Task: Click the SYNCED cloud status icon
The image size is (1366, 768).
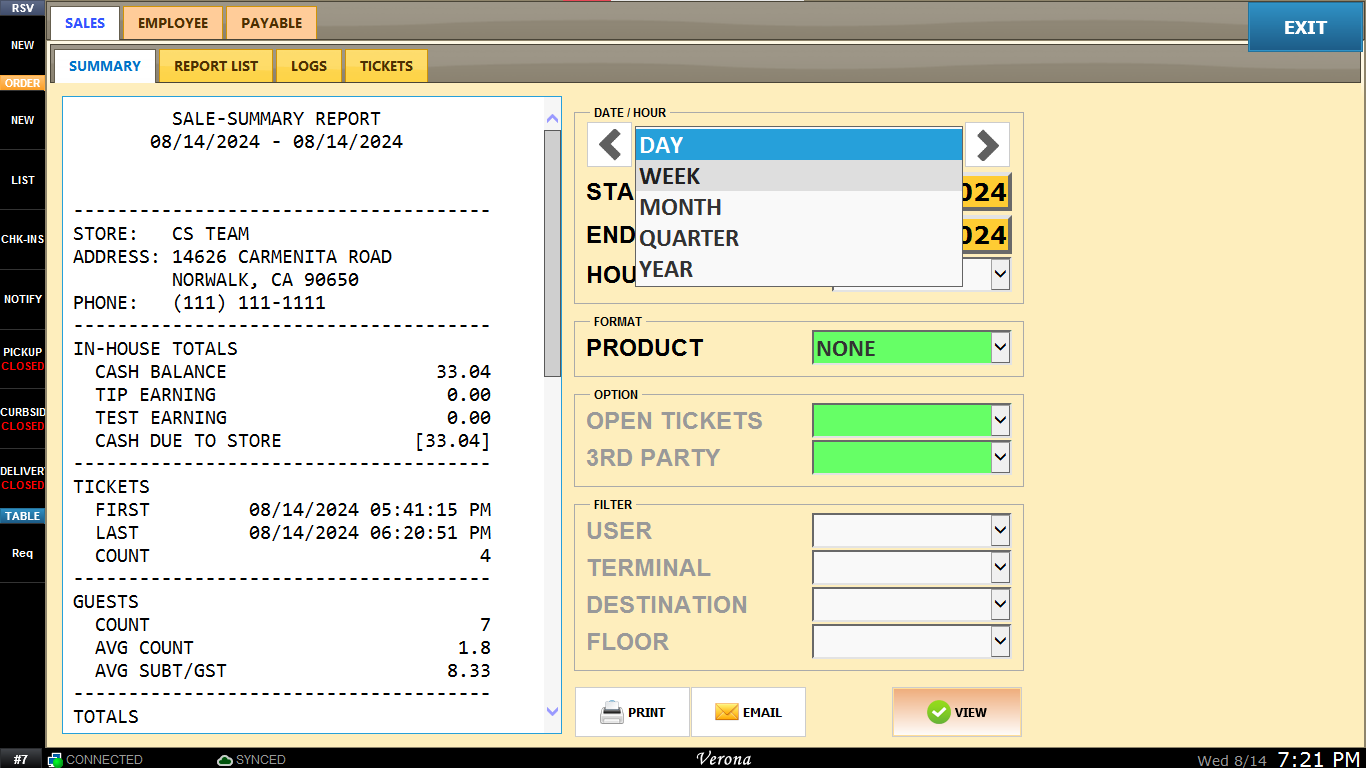Action: (225, 760)
